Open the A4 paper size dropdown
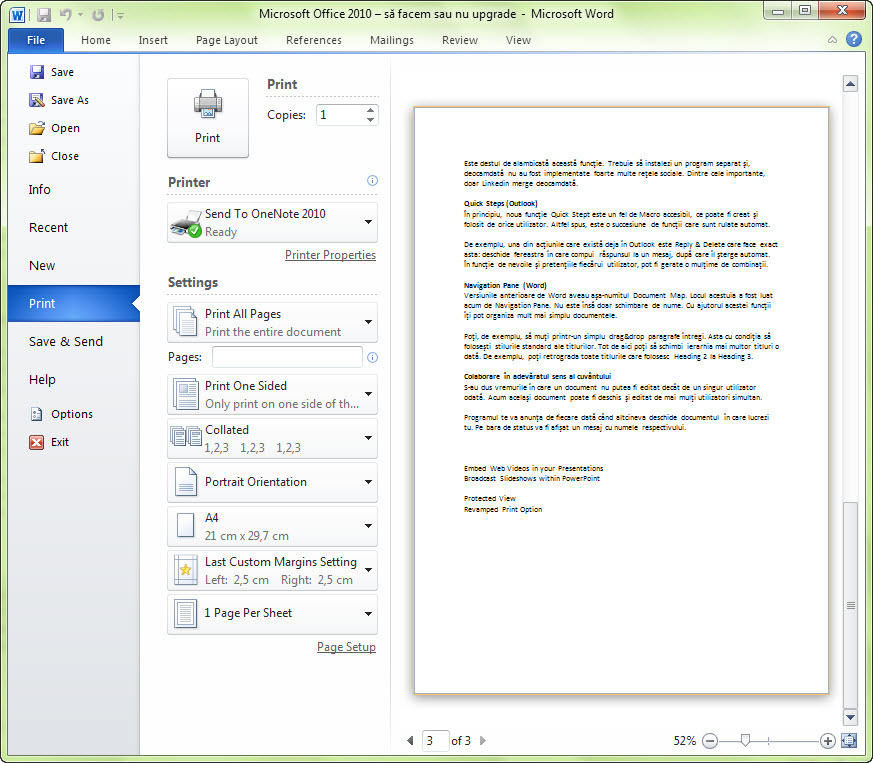This screenshot has height=763, width=873. click(x=272, y=526)
